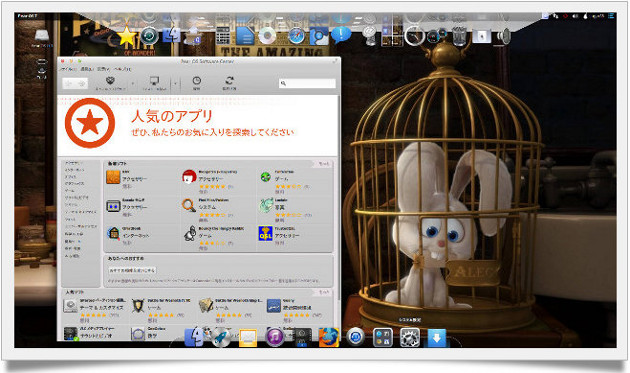Open History with the clock icon
This screenshot has height=373, width=630.
(x=196, y=82)
